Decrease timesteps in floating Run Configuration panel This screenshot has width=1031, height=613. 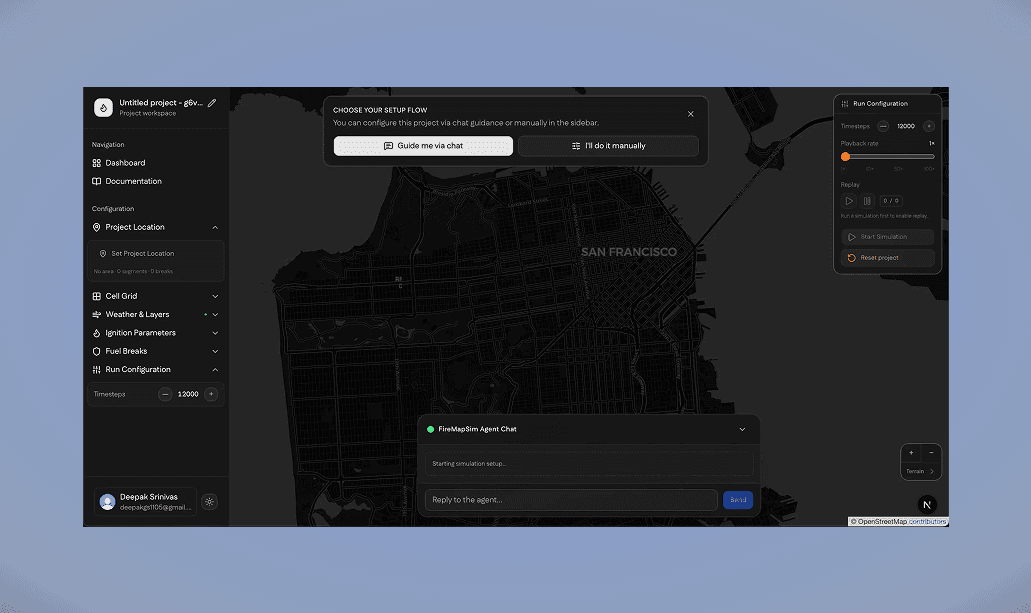tap(883, 126)
